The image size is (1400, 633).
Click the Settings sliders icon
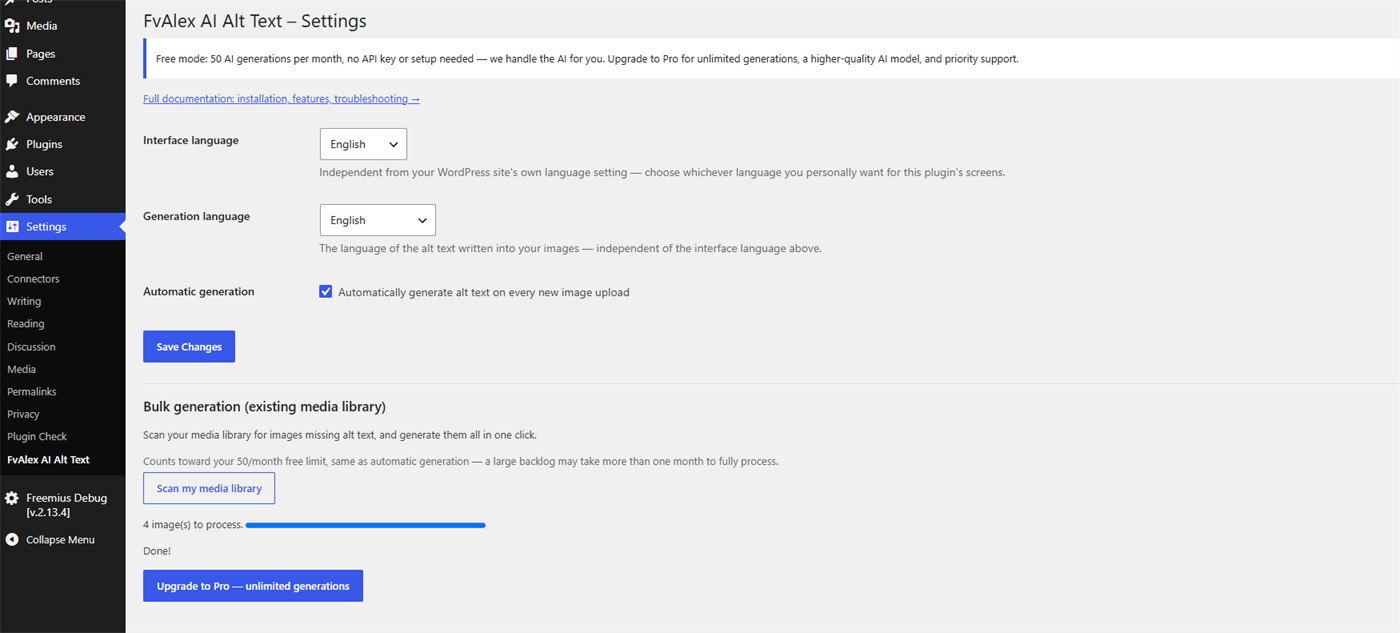point(12,227)
